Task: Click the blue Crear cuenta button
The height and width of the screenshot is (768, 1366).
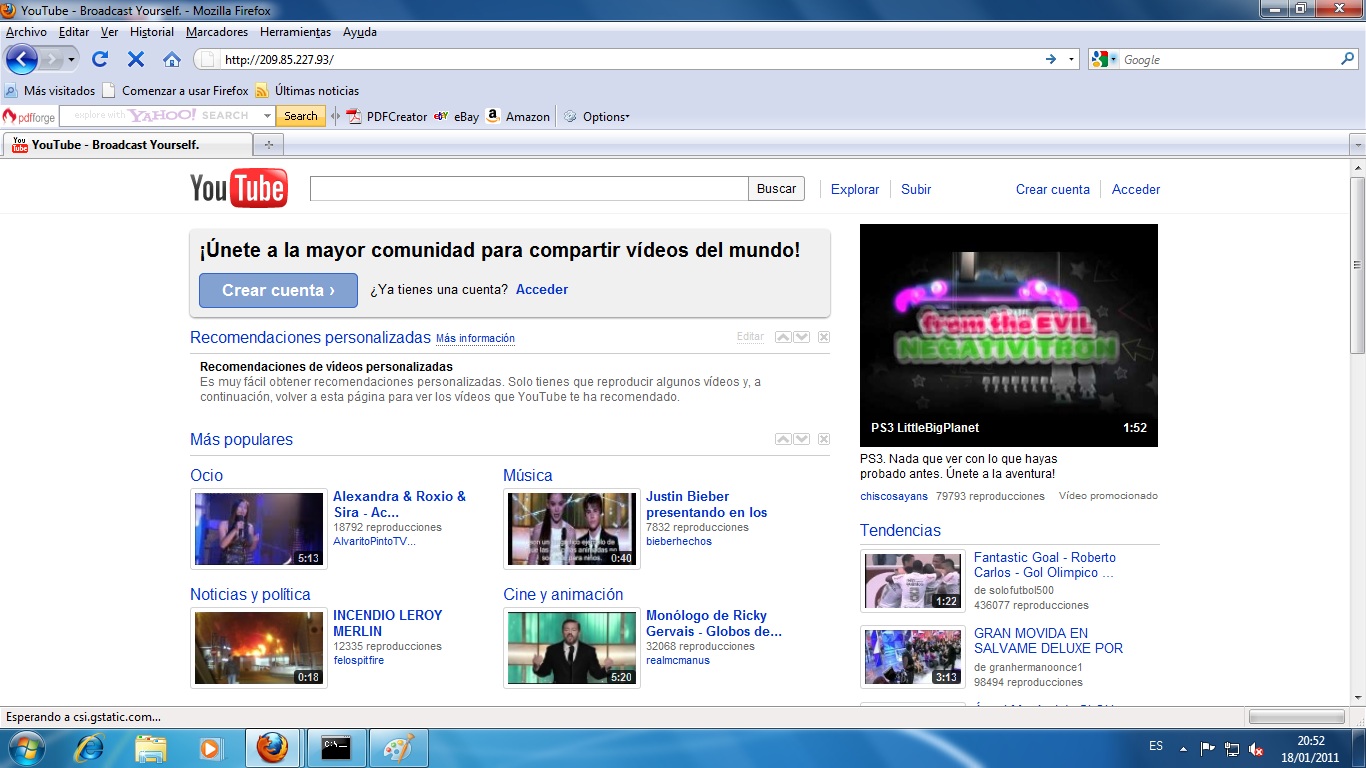Action: [278, 290]
